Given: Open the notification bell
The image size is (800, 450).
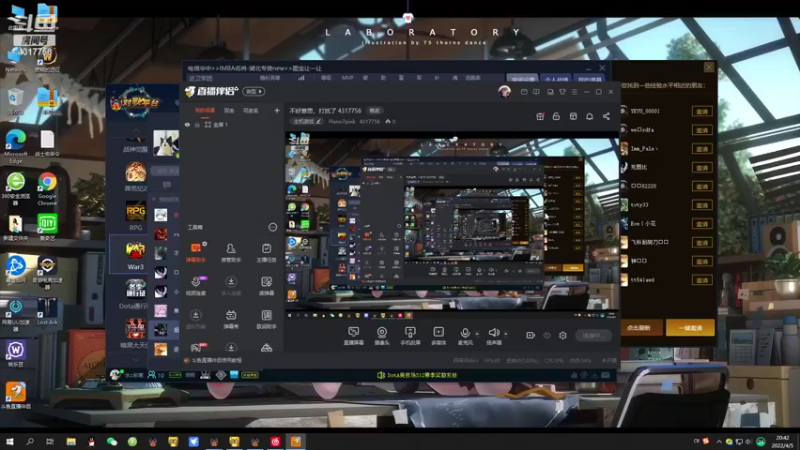Looking at the screenshot, I should 589,116.
